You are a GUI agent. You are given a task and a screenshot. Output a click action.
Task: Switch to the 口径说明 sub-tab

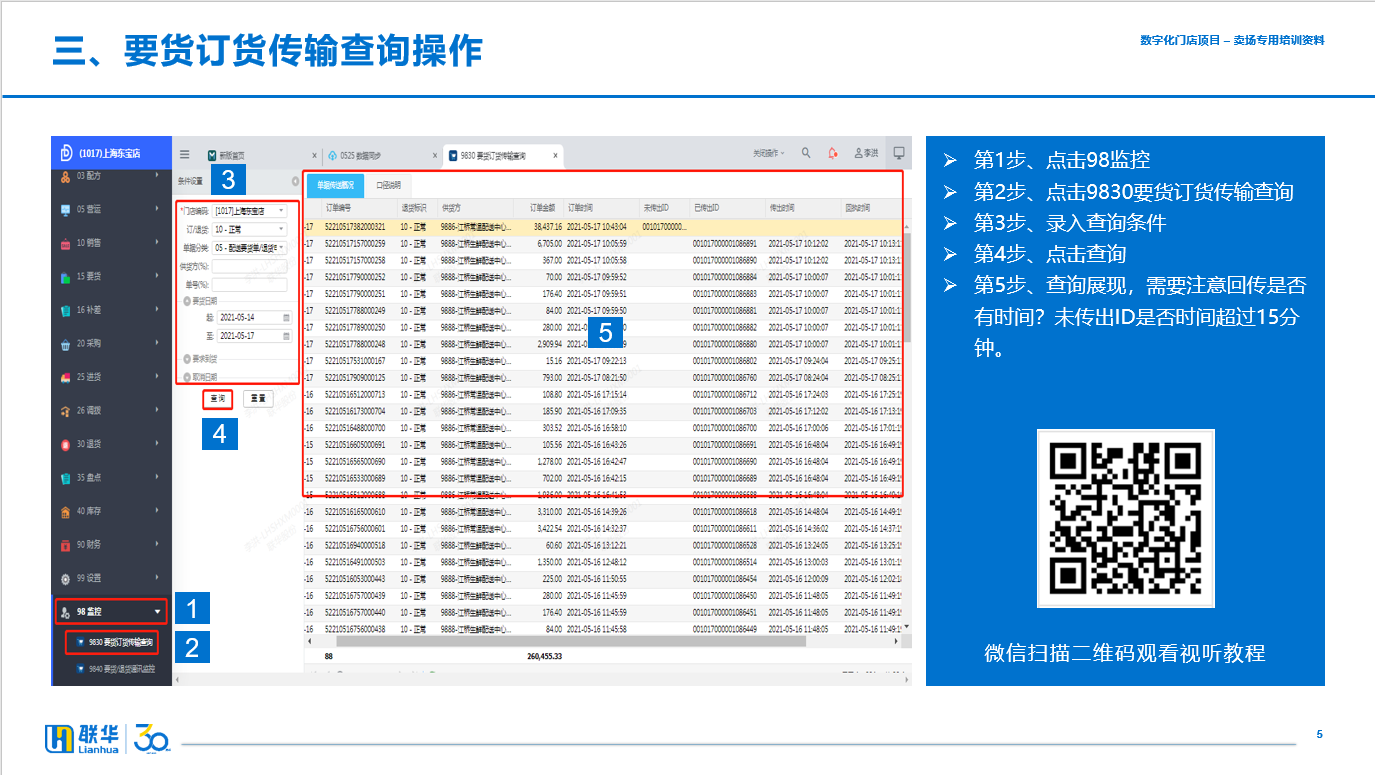click(x=388, y=185)
